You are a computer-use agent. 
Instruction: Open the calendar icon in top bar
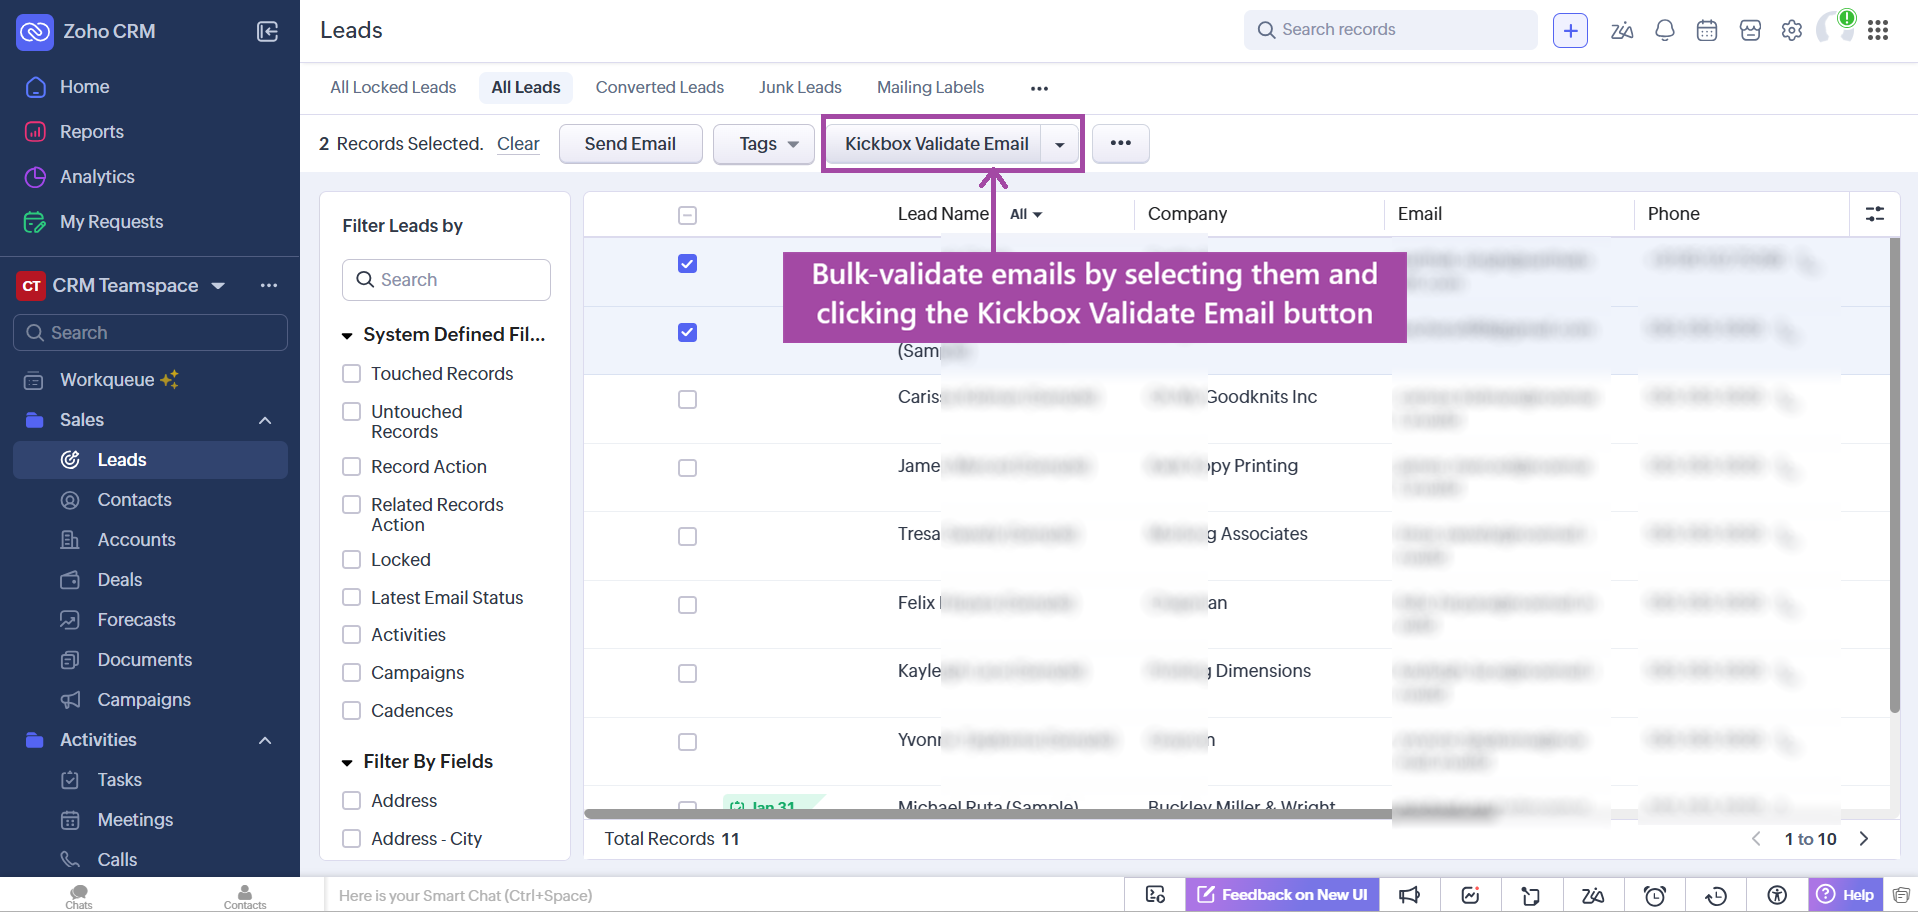coord(1707,31)
